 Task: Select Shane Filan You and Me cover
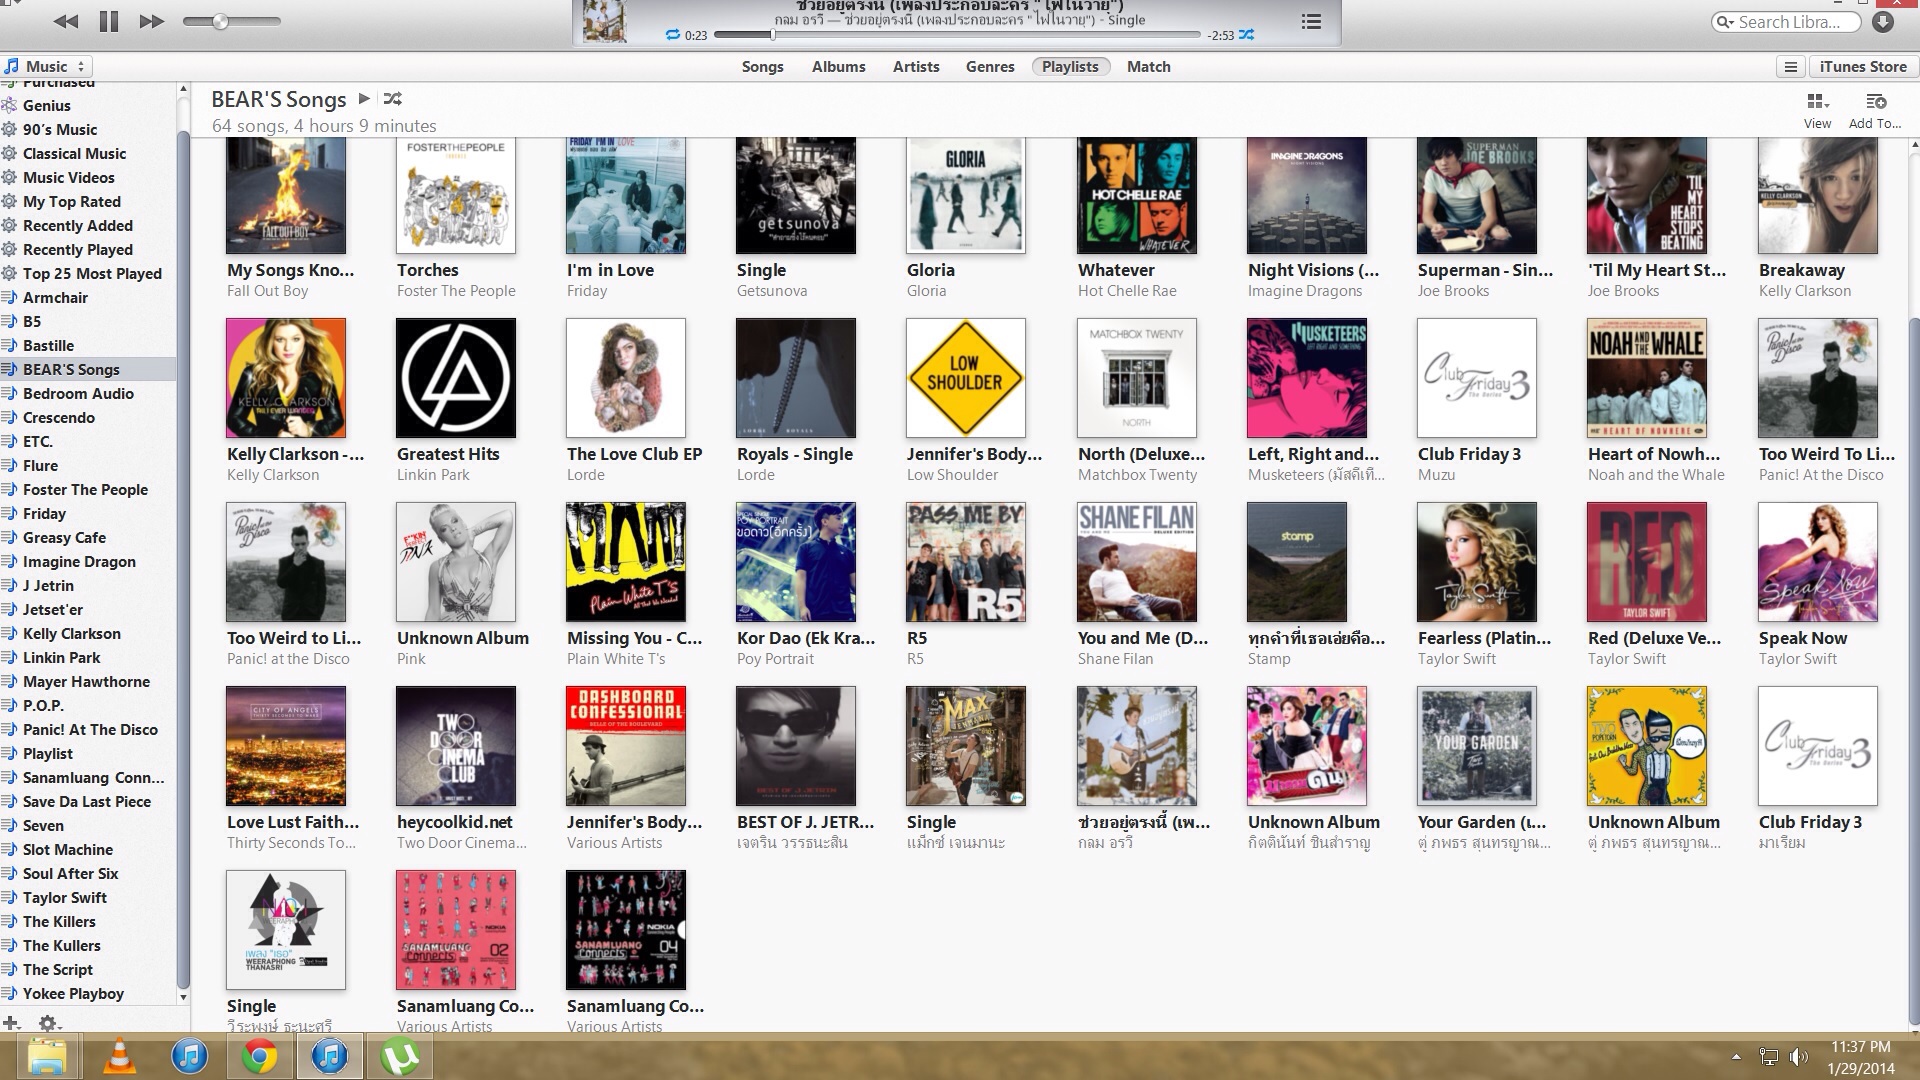pos(1137,562)
